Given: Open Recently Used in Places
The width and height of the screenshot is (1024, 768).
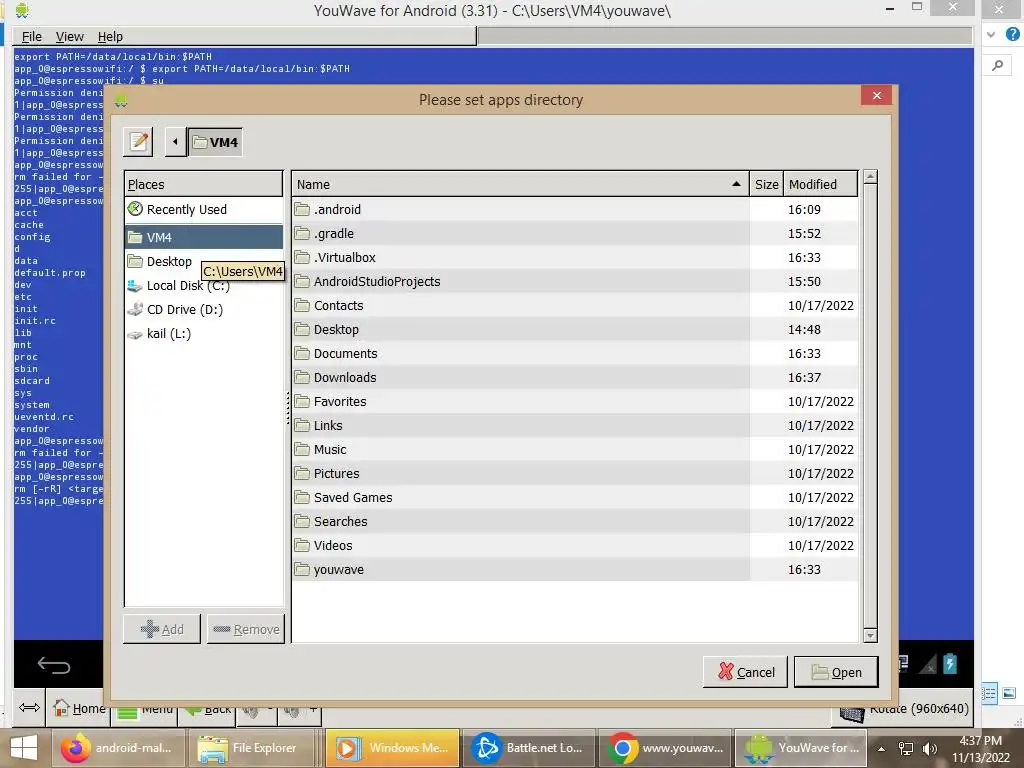Looking at the screenshot, I should click(204, 210).
